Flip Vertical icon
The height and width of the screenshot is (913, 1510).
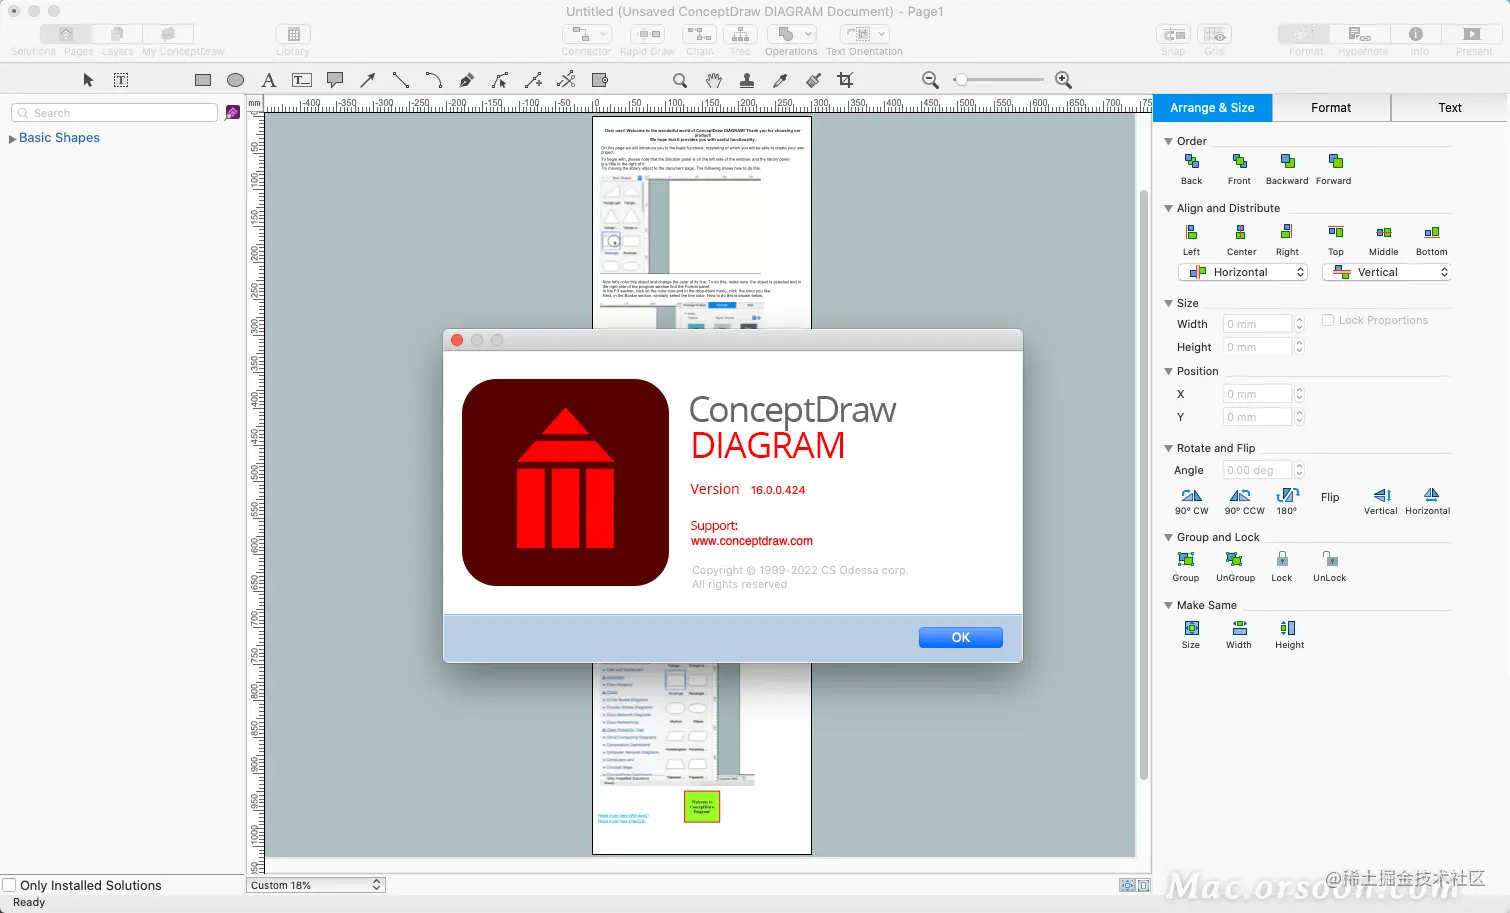click(1382, 495)
